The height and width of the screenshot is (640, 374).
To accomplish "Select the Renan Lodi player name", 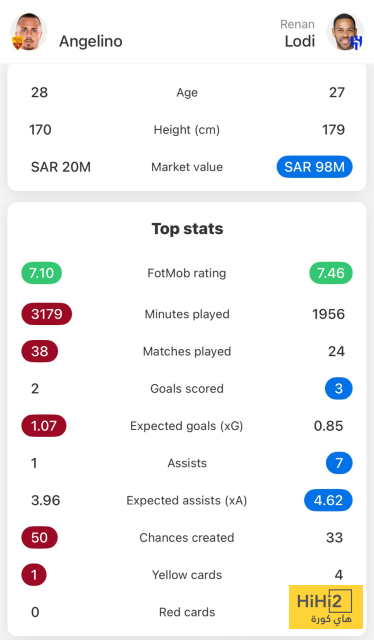I will [298, 34].
